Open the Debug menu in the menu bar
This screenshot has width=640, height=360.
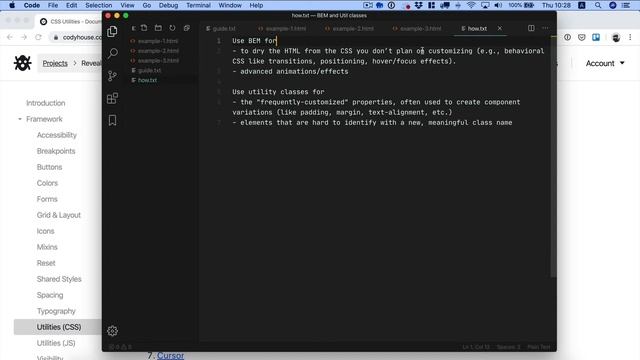(168, 5)
